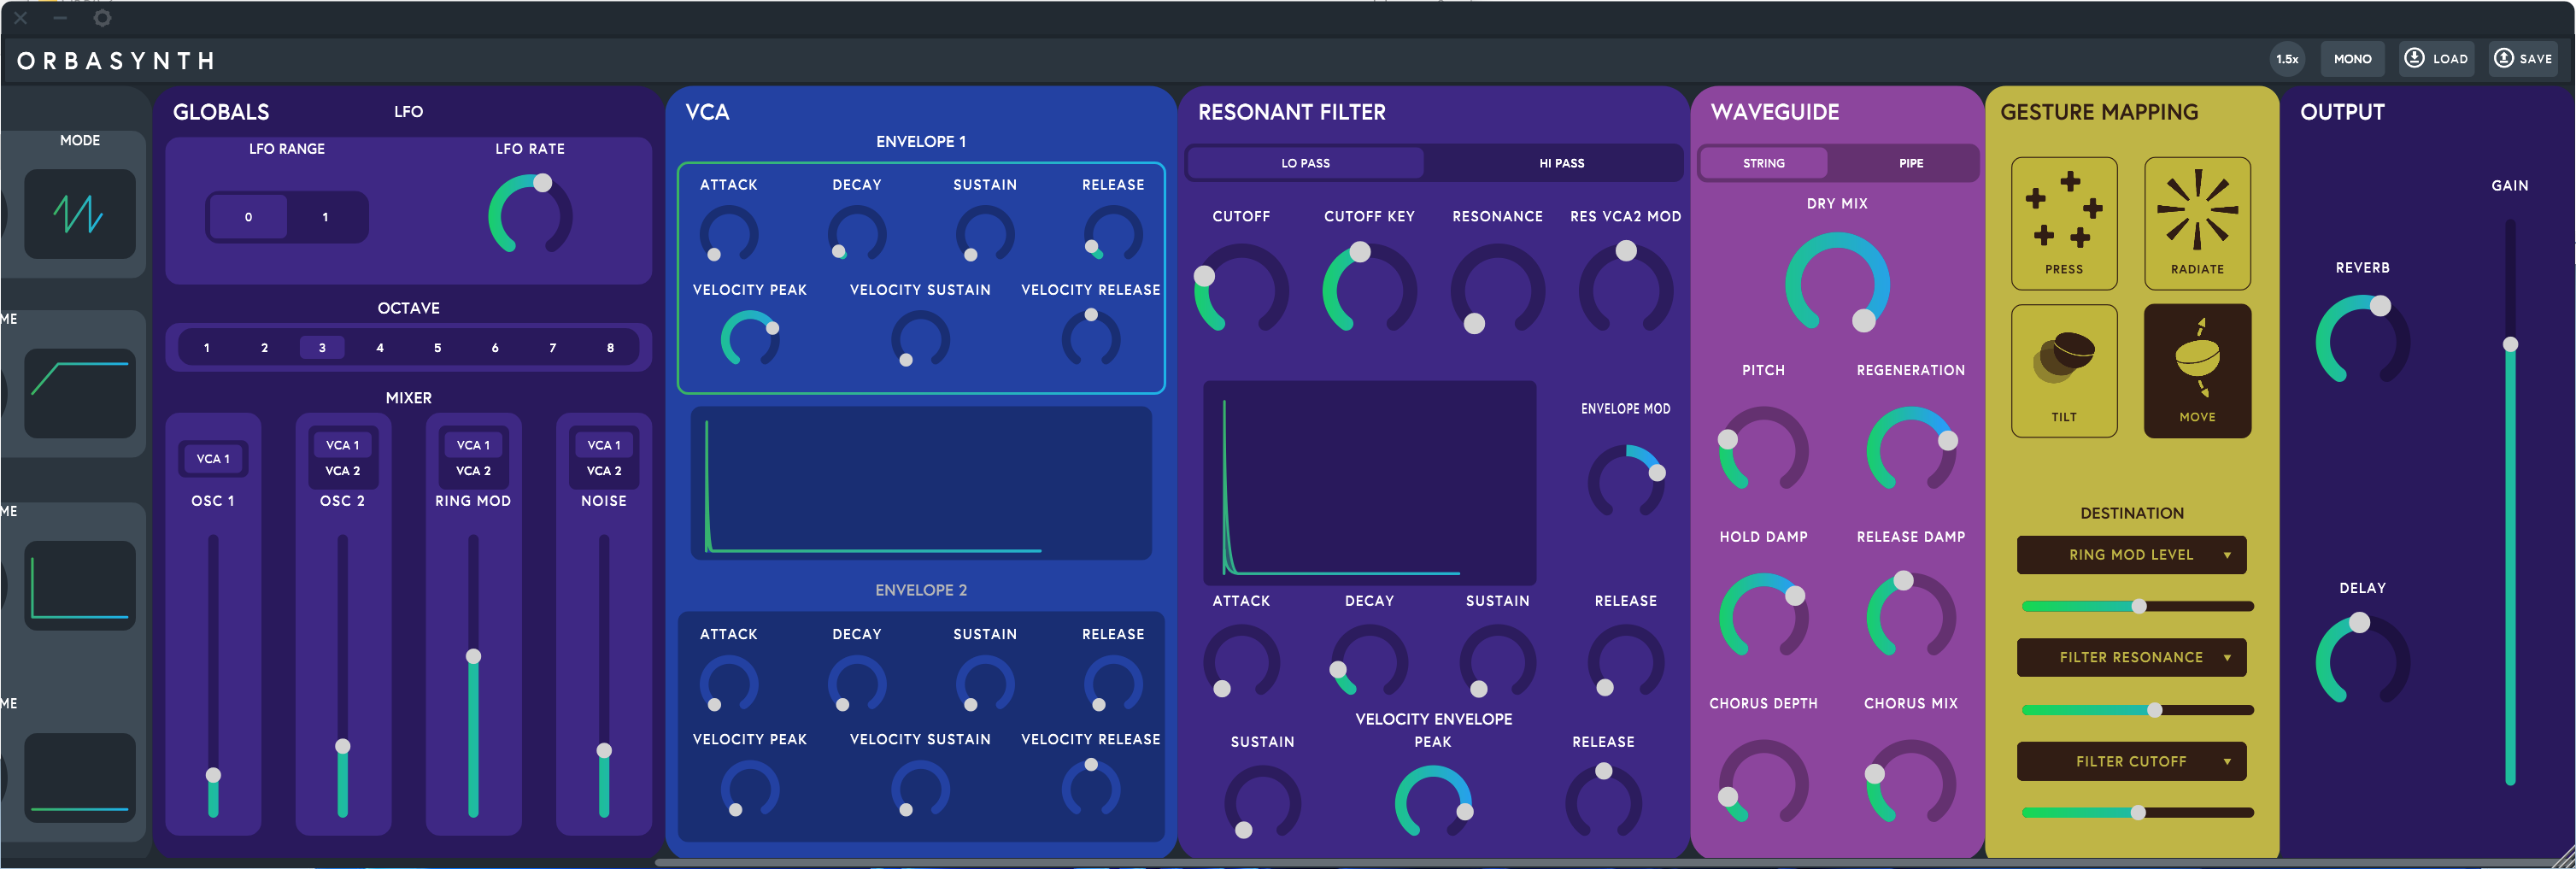The image size is (2576, 869).
Task: Select octave 2
Action: [x=264, y=348]
